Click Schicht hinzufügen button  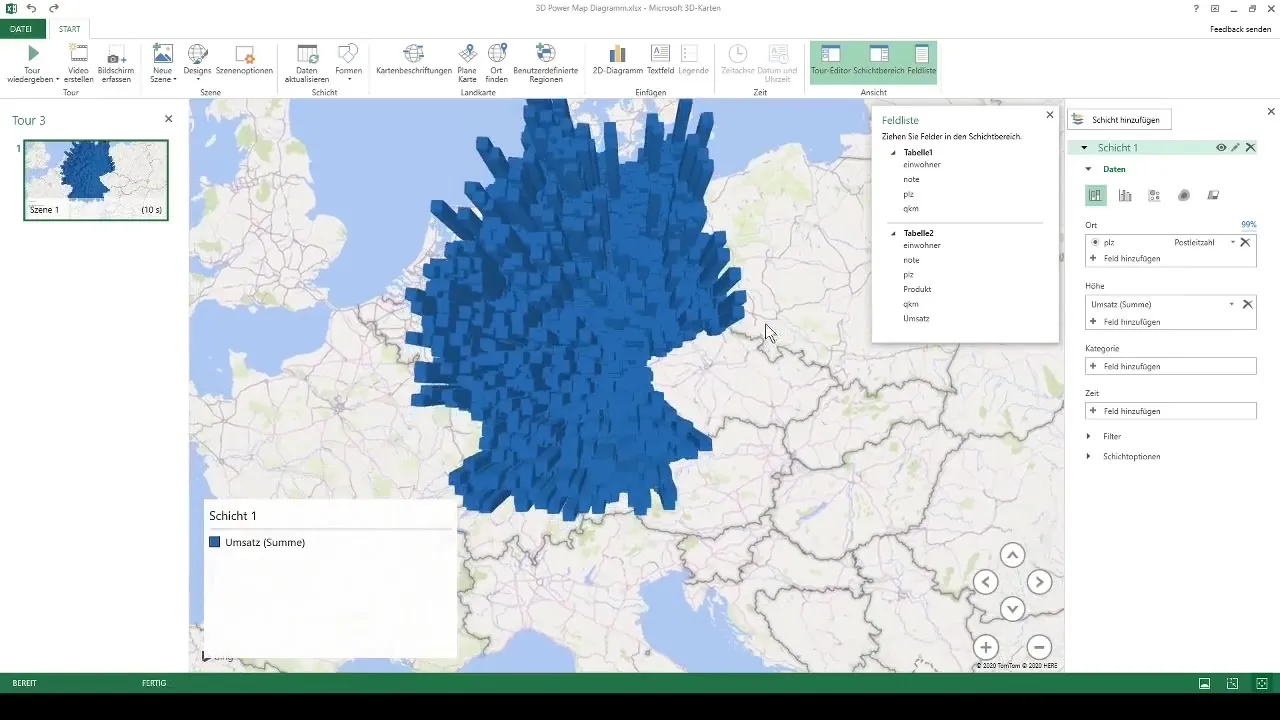1119,119
